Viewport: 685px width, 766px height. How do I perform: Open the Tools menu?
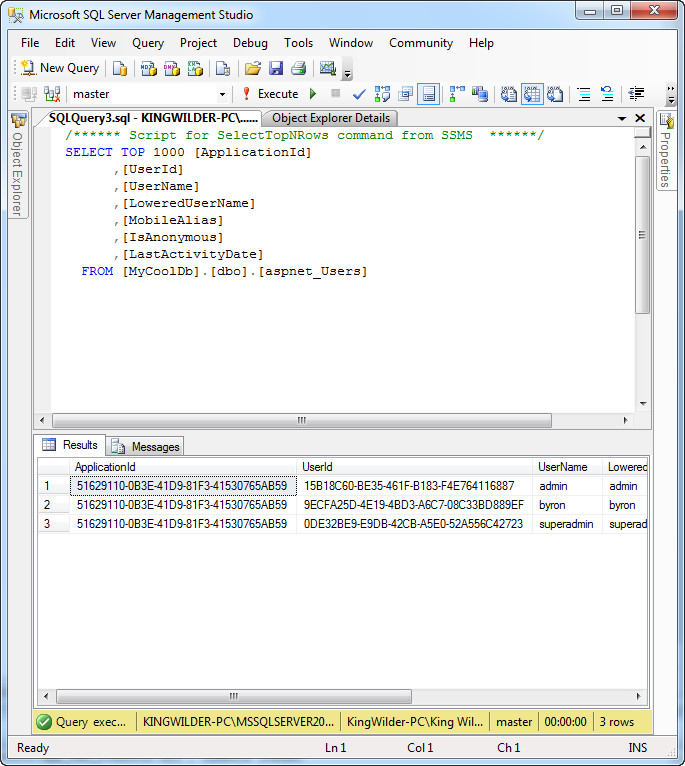click(x=299, y=43)
